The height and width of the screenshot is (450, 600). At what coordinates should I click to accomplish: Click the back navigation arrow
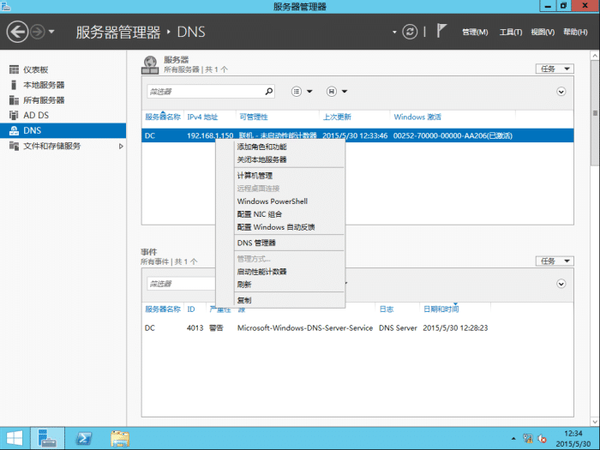click(x=17, y=32)
